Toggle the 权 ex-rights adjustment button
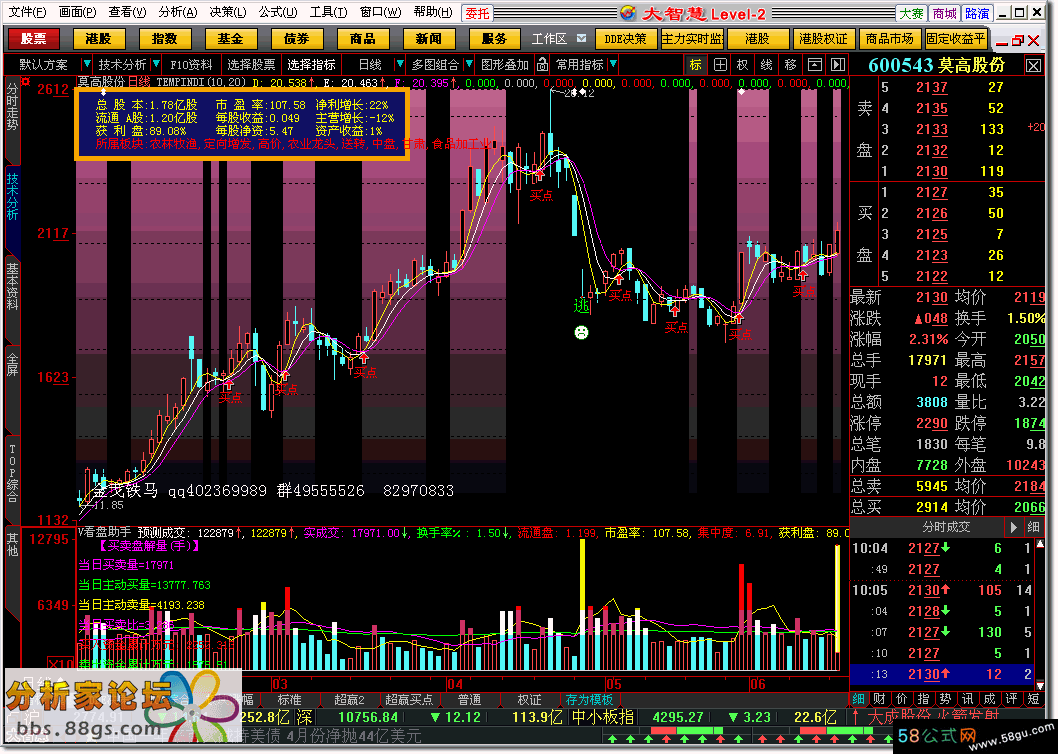The height and width of the screenshot is (754, 1058). coord(743,65)
